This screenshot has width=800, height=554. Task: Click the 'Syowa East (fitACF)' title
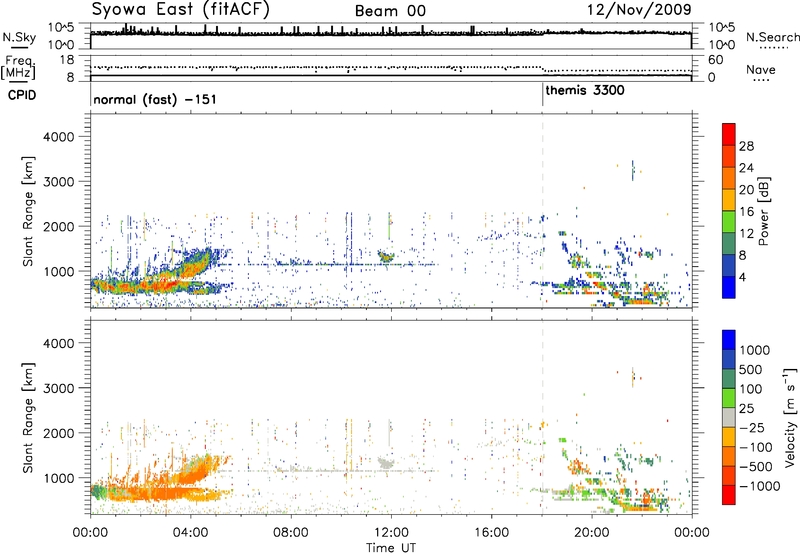[x=180, y=9]
